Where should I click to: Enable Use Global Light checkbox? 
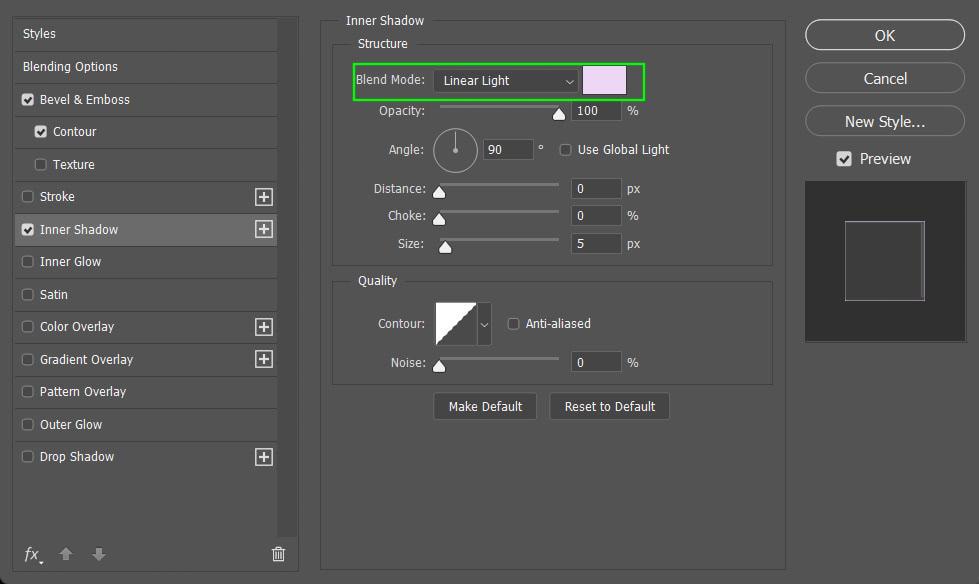click(565, 150)
